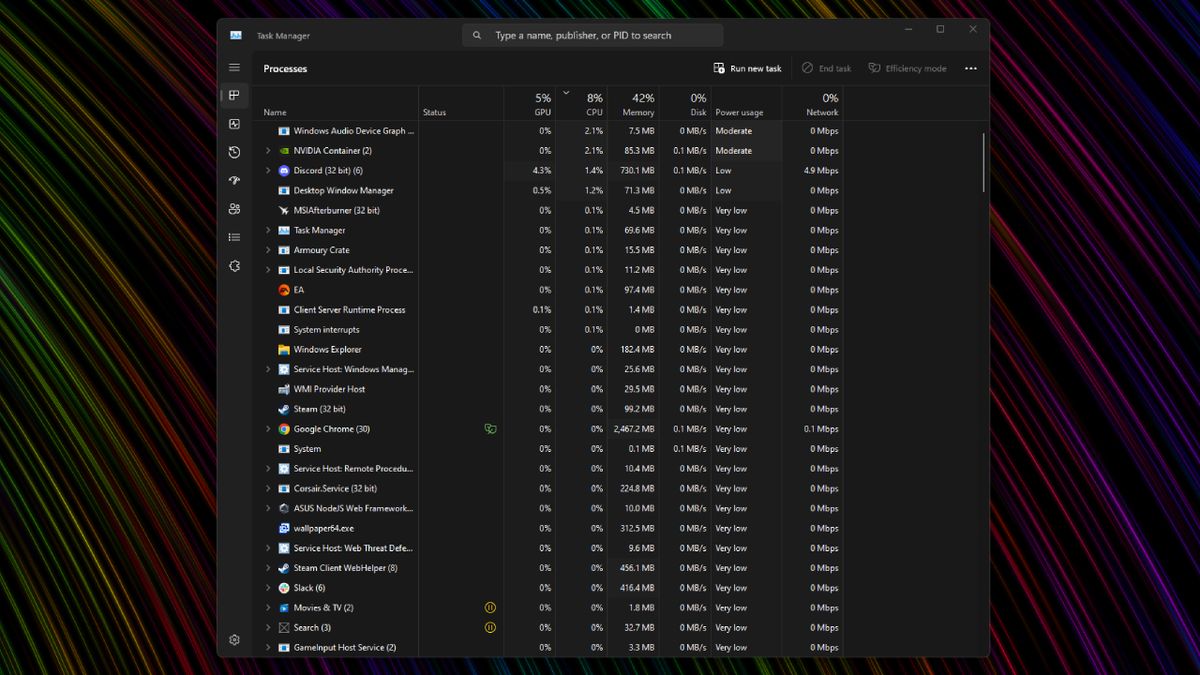Click the search bar to find a process
The width and height of the screenshot is (1200, 675).
[x=594, y=34]
